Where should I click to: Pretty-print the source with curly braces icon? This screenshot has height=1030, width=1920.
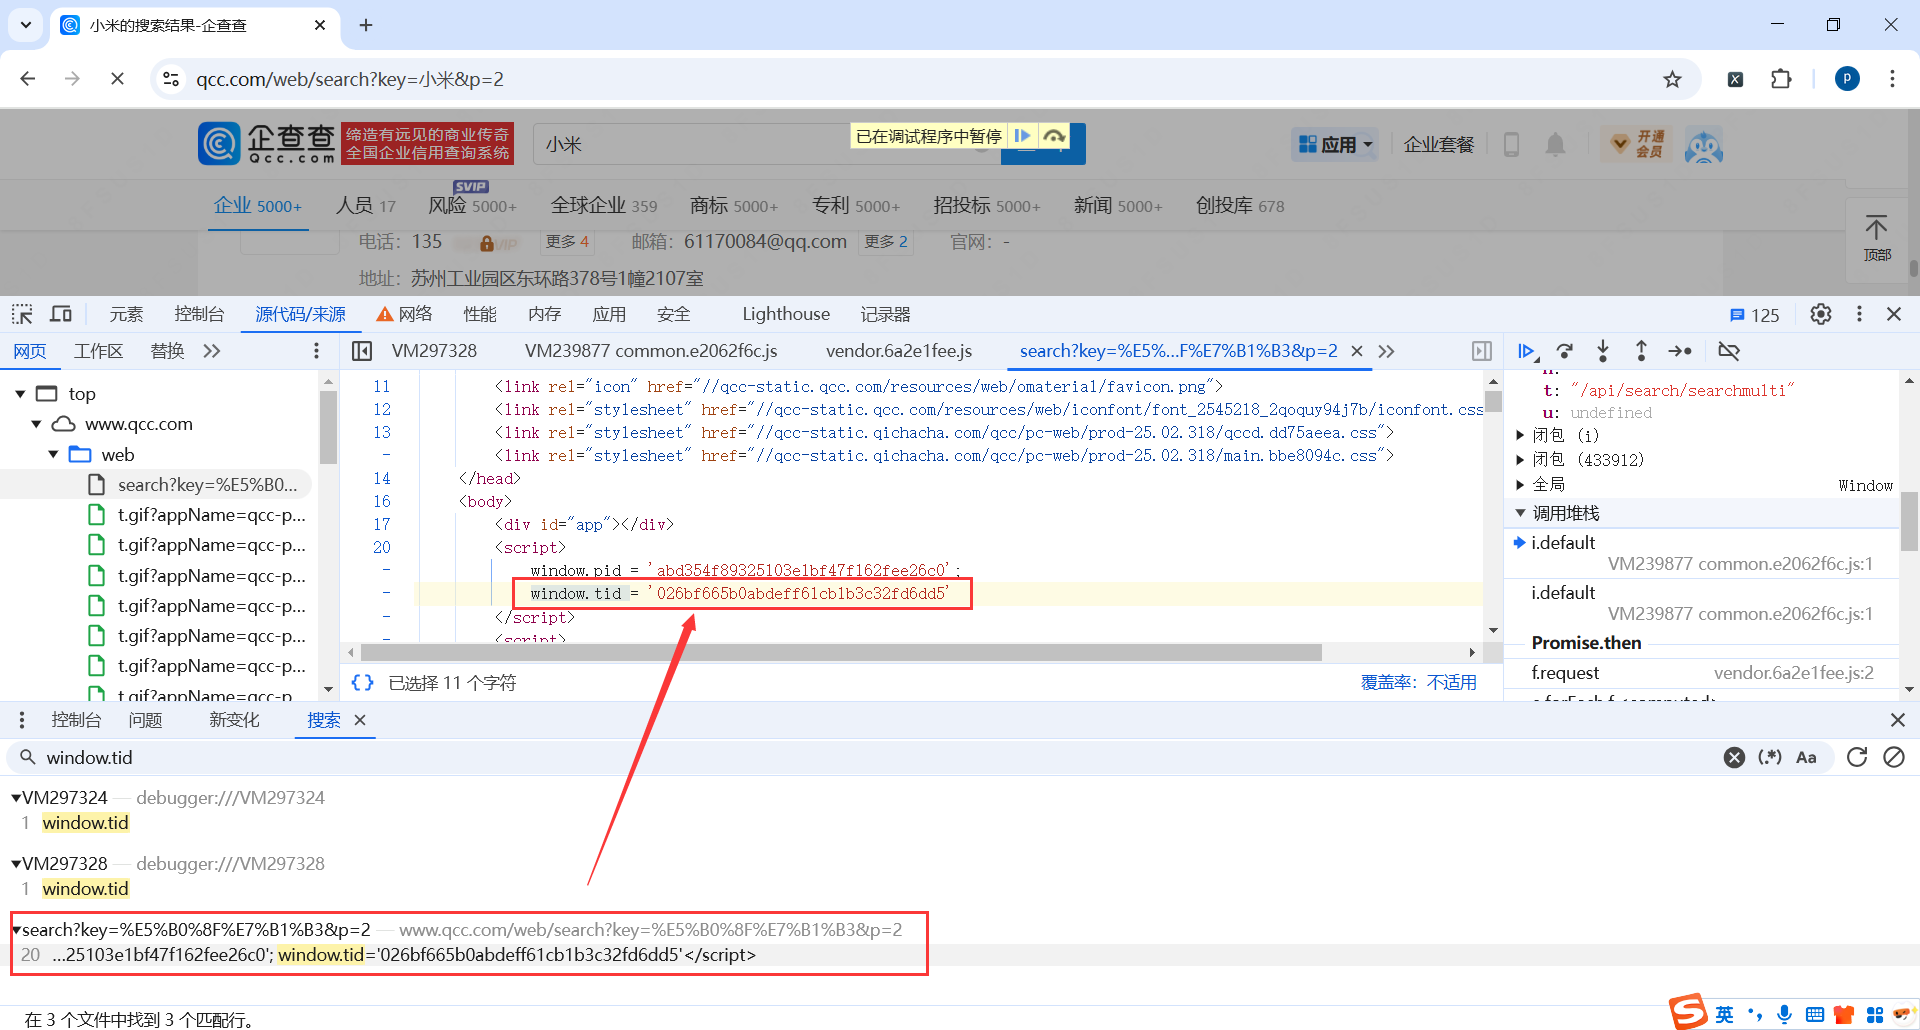coord(363,682)
